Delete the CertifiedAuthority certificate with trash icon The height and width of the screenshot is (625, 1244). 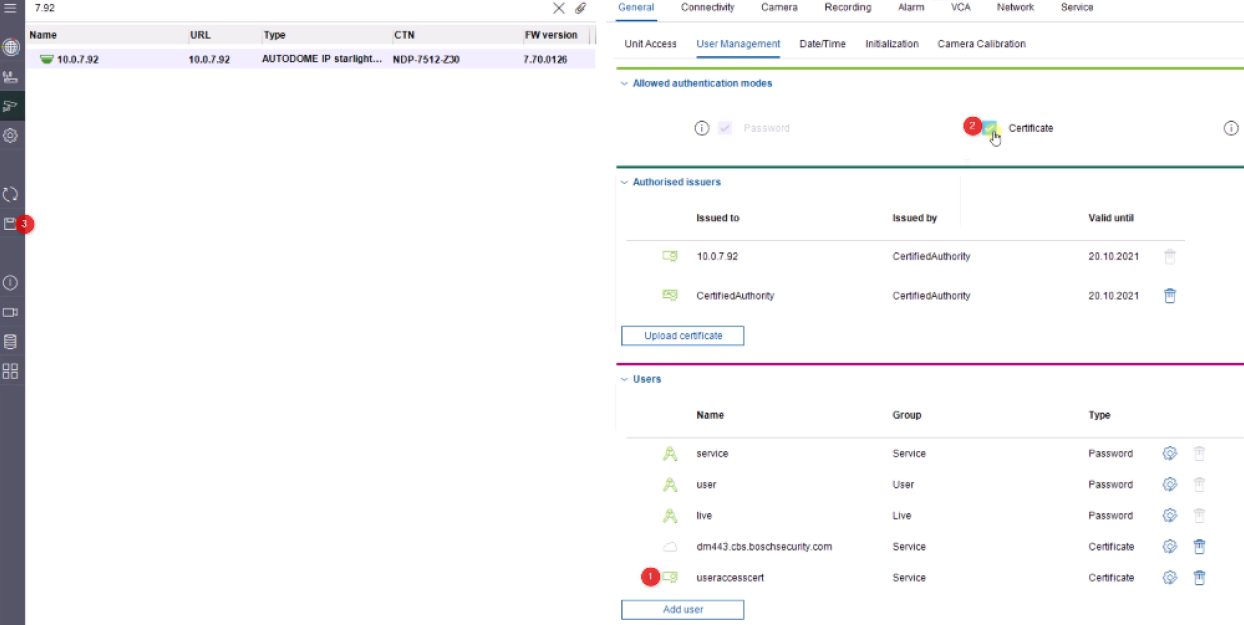(1170, 296)
